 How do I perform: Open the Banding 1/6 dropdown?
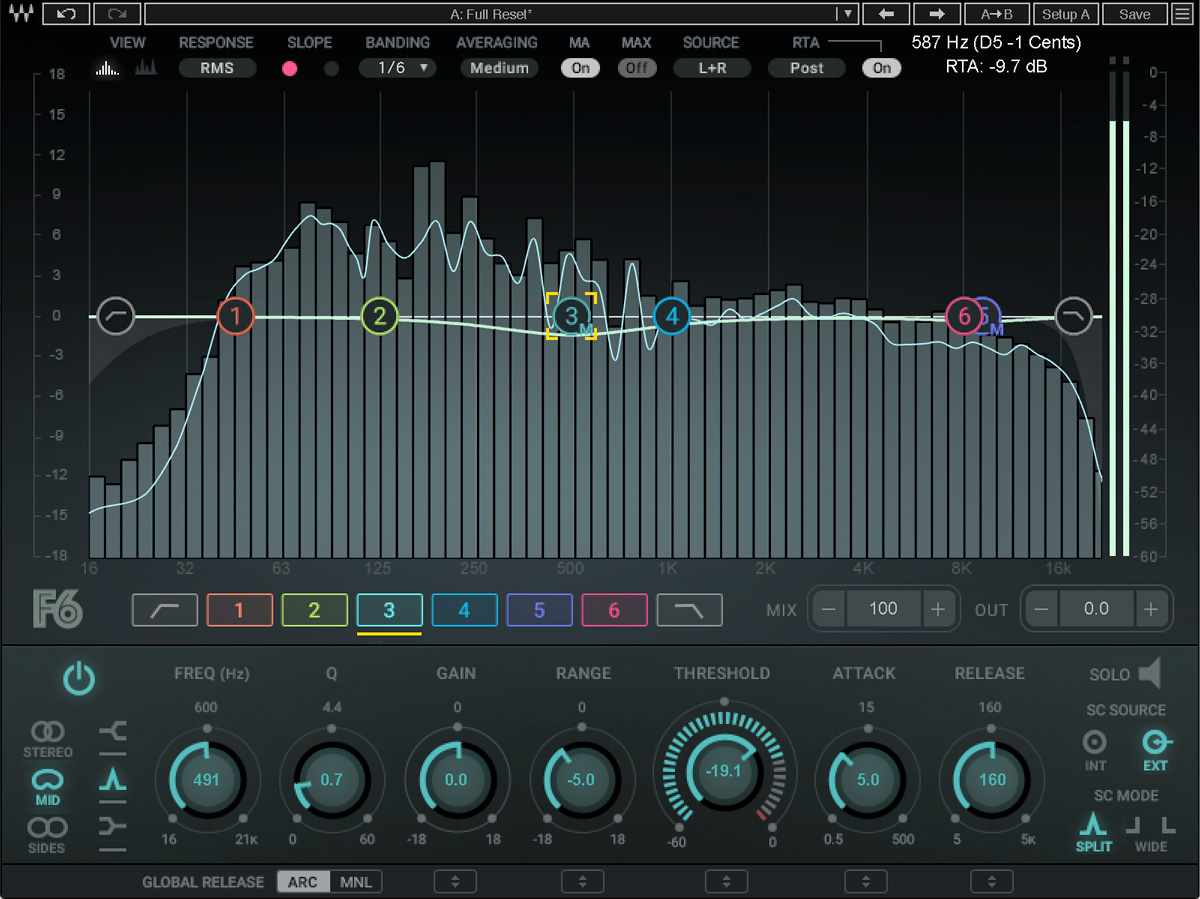point(398,68)
